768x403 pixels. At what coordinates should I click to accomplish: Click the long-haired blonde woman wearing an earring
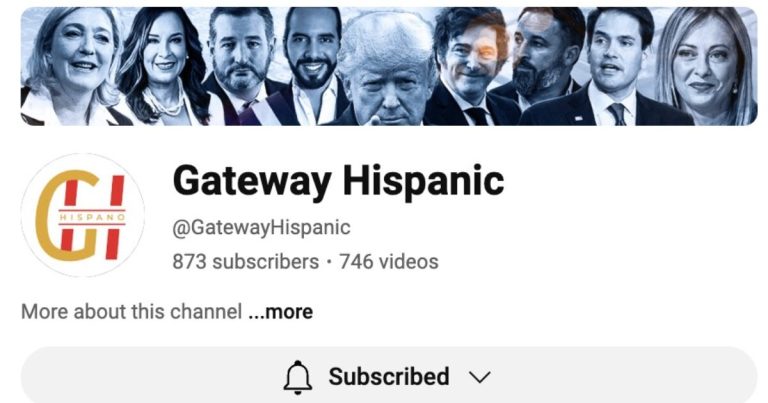click(x=705, y=66)
